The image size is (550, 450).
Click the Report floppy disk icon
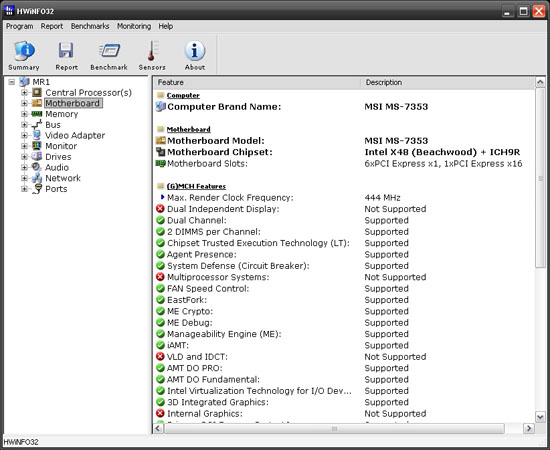(66, 51)
